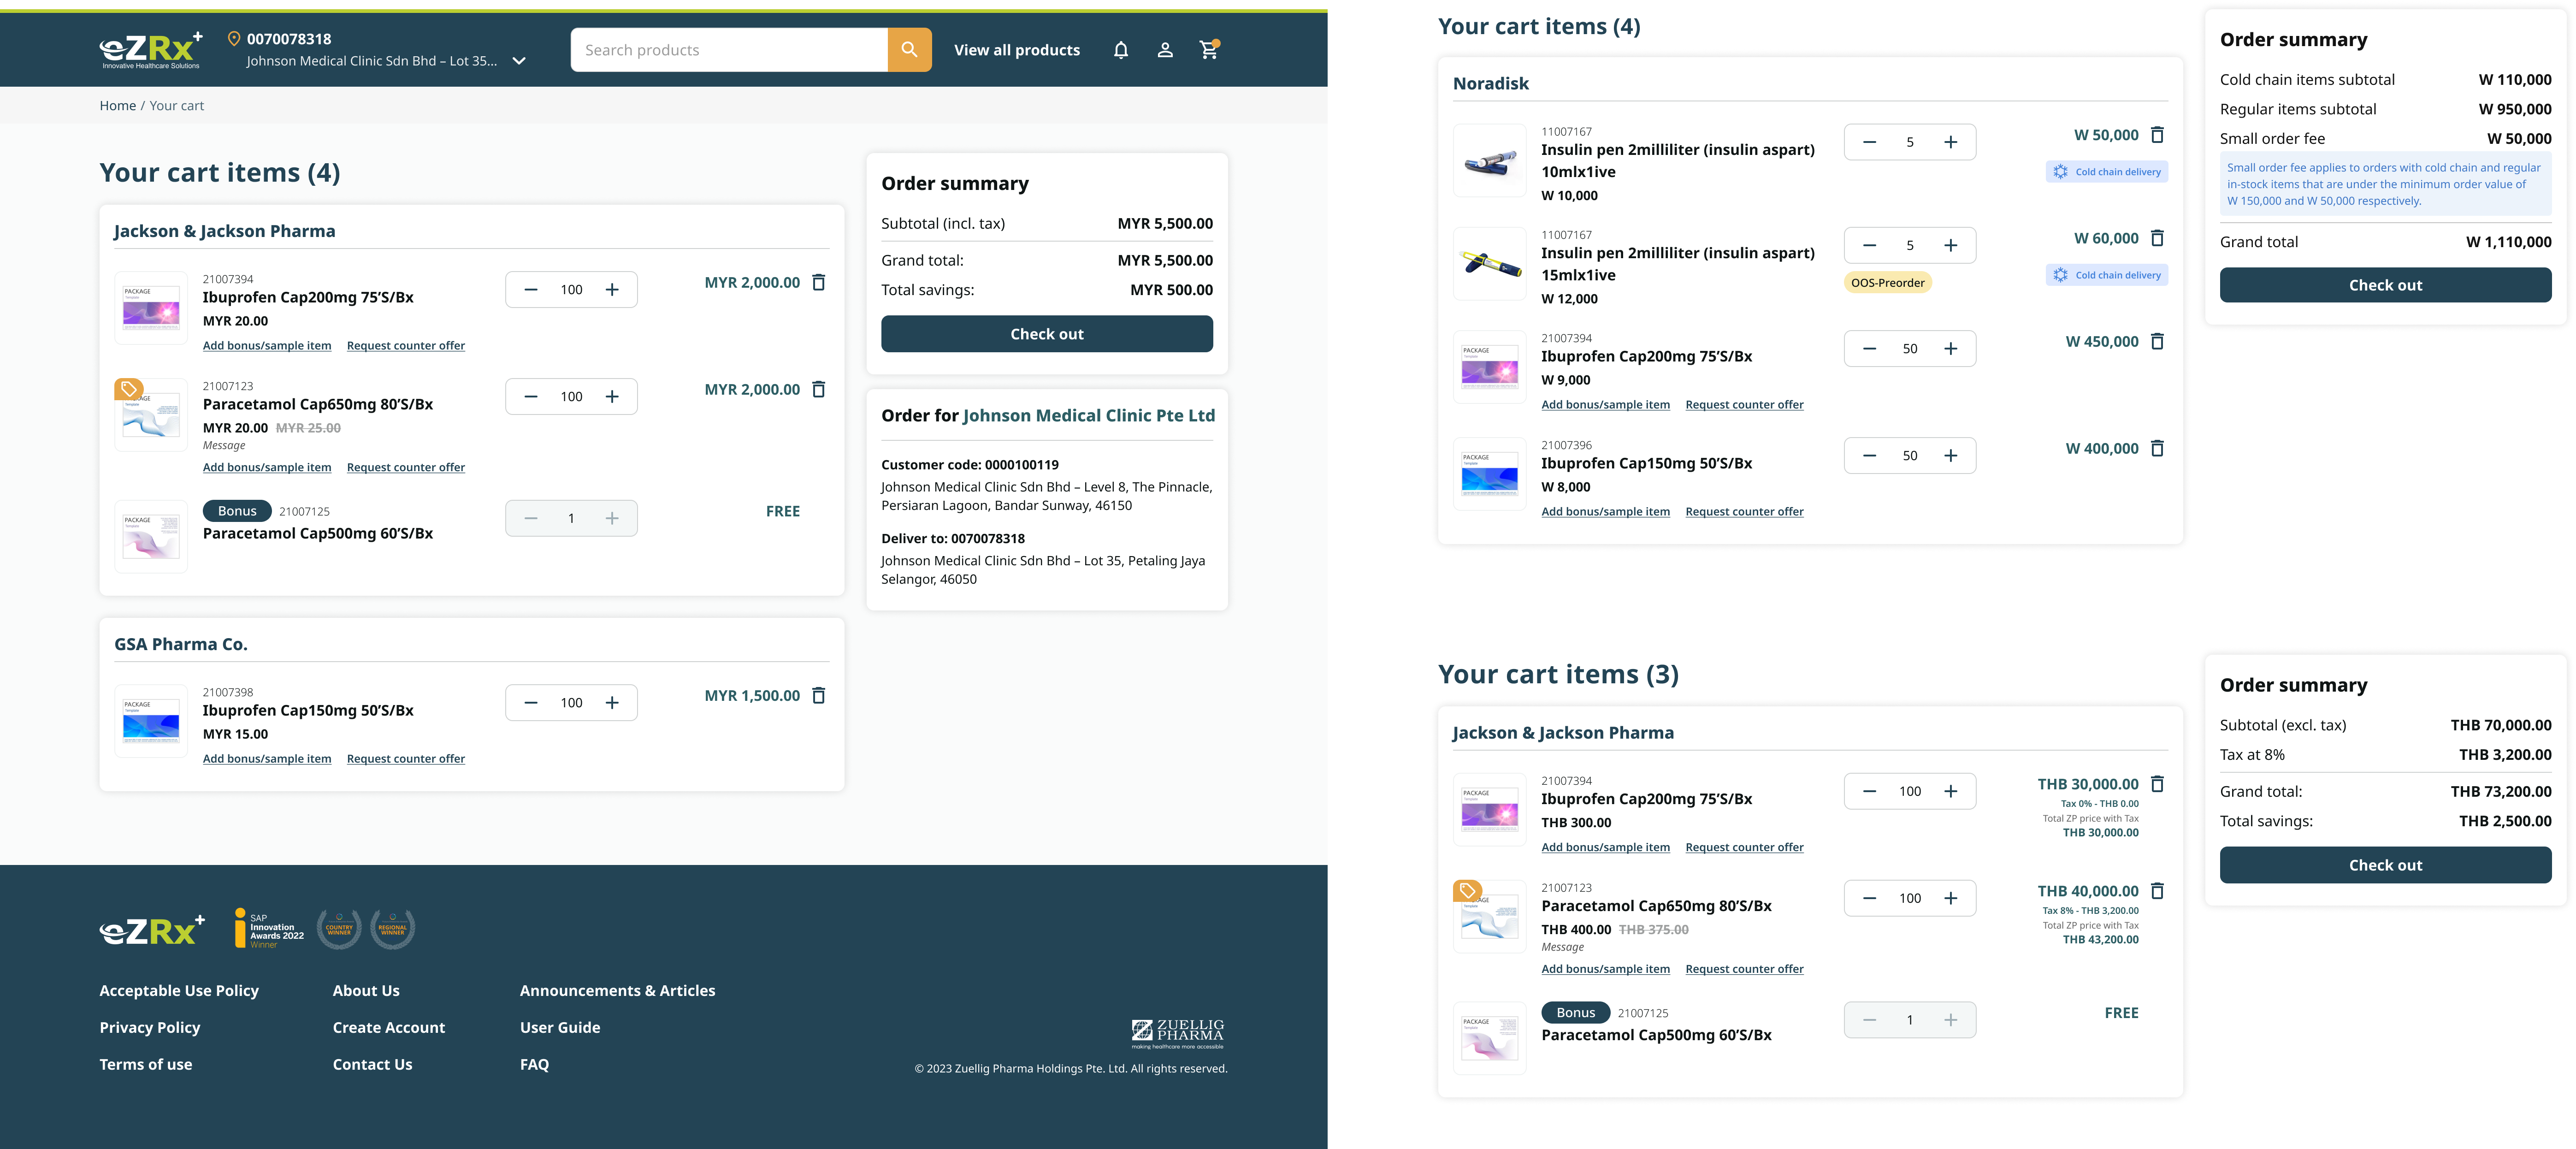The width and height of the screenshot is (2576, 1149).
Task: Open Terms of use footer link
Action: pyautogui.click(x=146, y=1065)
